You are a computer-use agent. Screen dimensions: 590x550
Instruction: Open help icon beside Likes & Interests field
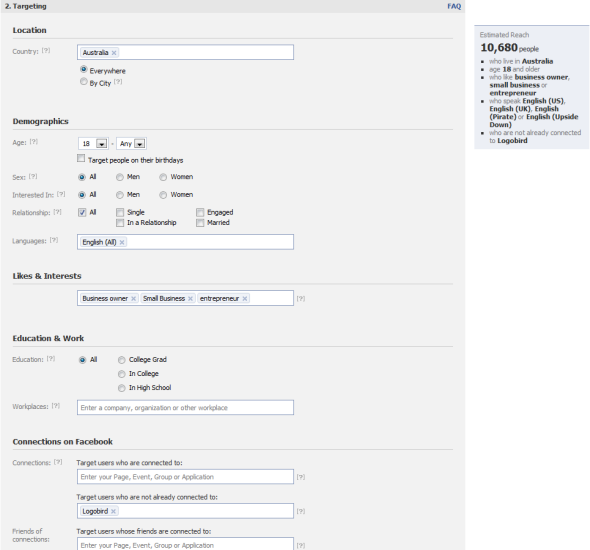click(x=301, y=299)
